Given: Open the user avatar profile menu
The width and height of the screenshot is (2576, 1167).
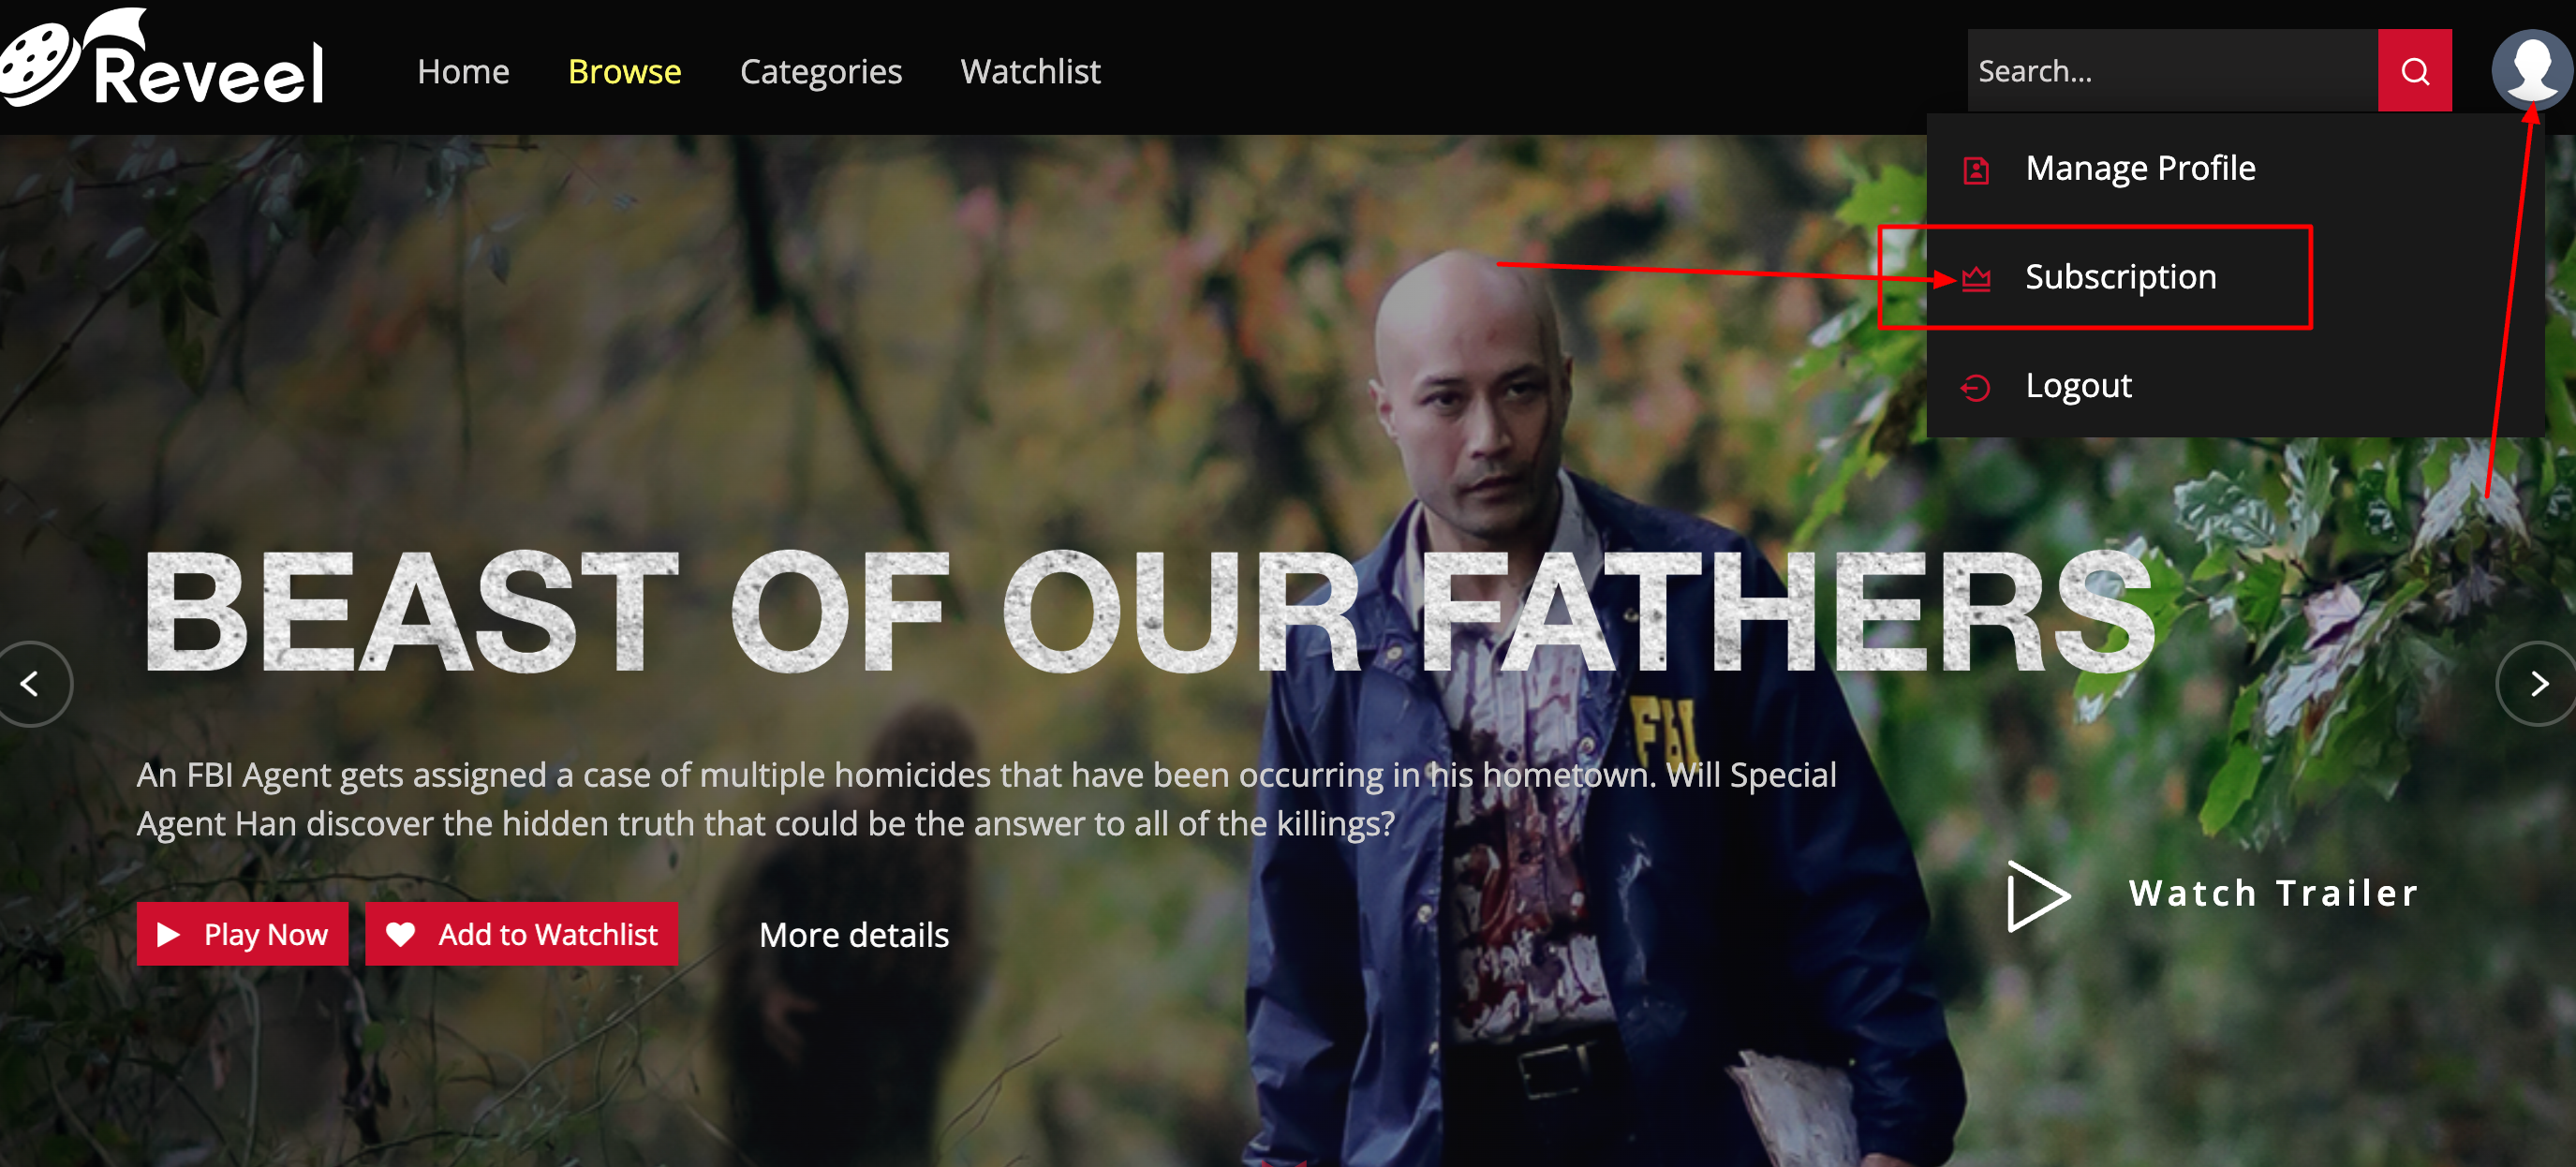Looking at the screenshot, I should (x=2531, y=70).
